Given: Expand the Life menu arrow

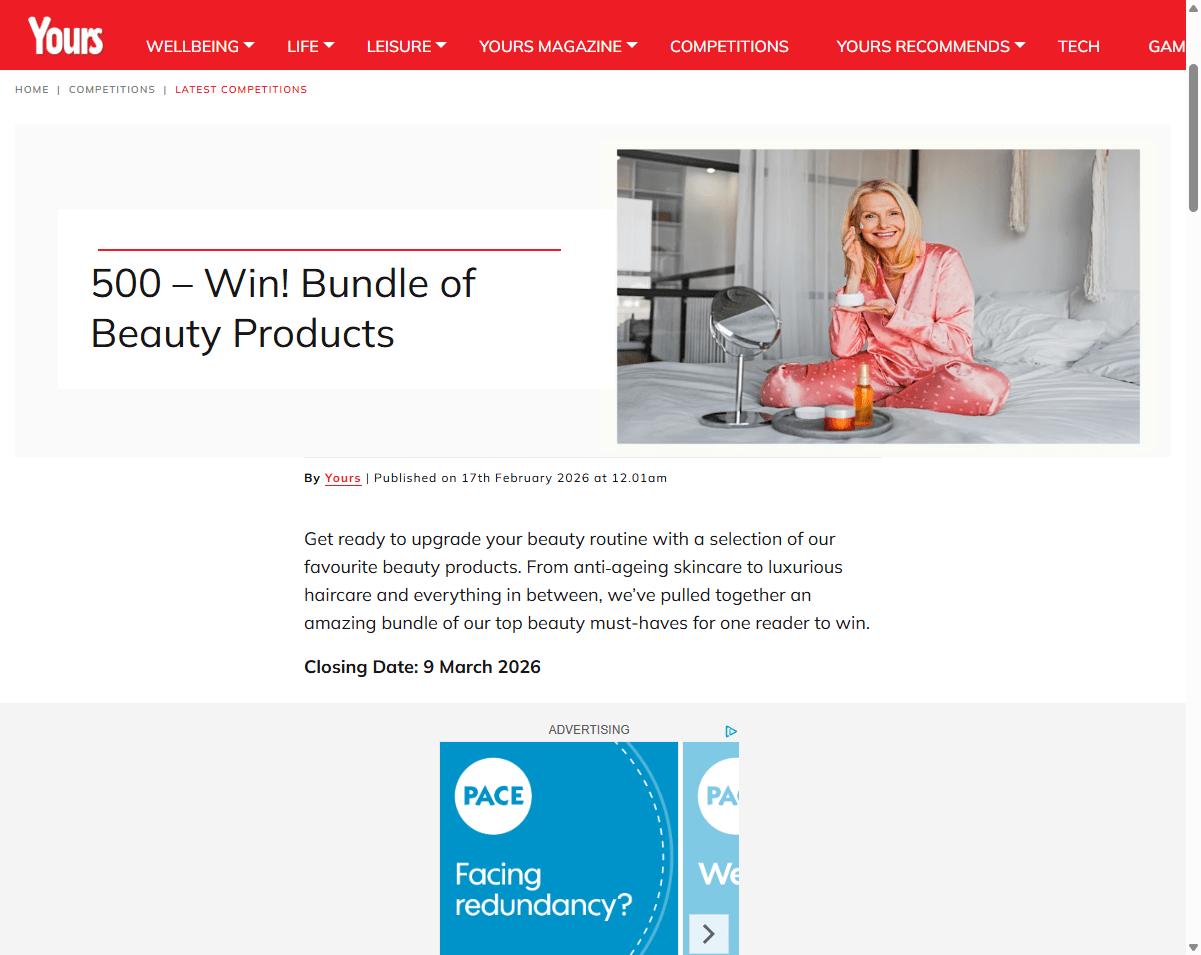Looking at the screenshot, I should (329, 45).
